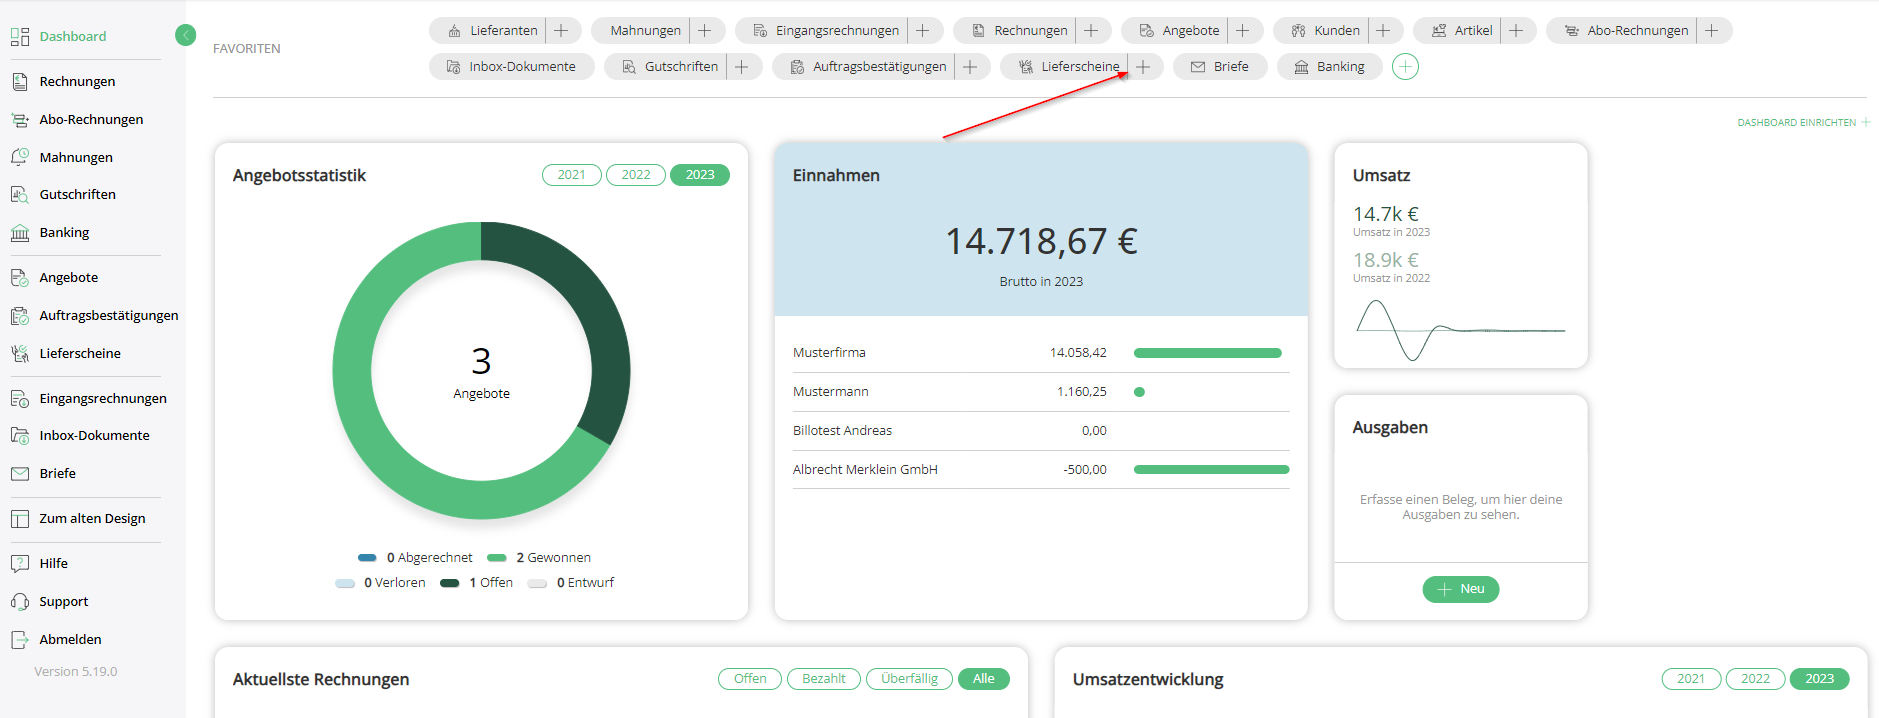Click Neu button in Ausgaben card
Viewport: 1879px width, 718px height.
pos(1461,590)
